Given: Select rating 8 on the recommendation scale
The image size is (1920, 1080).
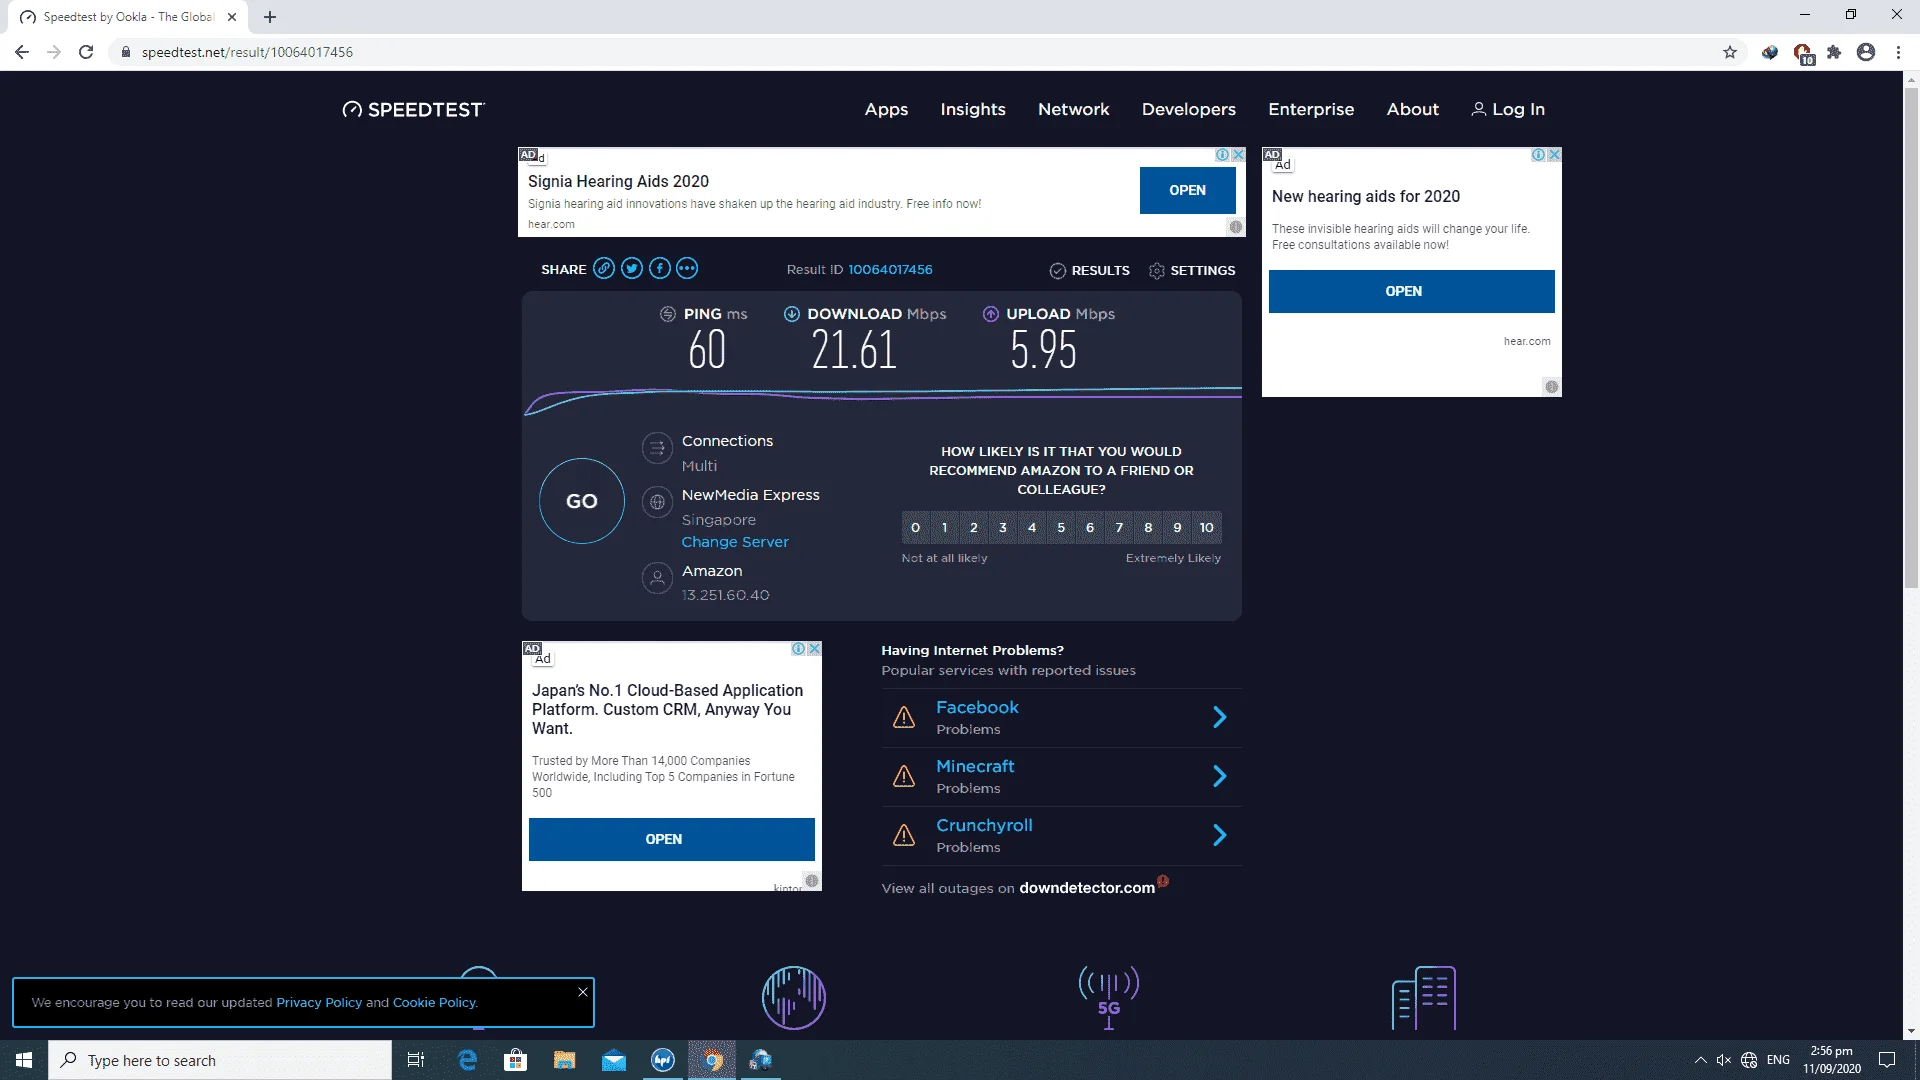Looking at the screenshot, I should coord(1148,528).
